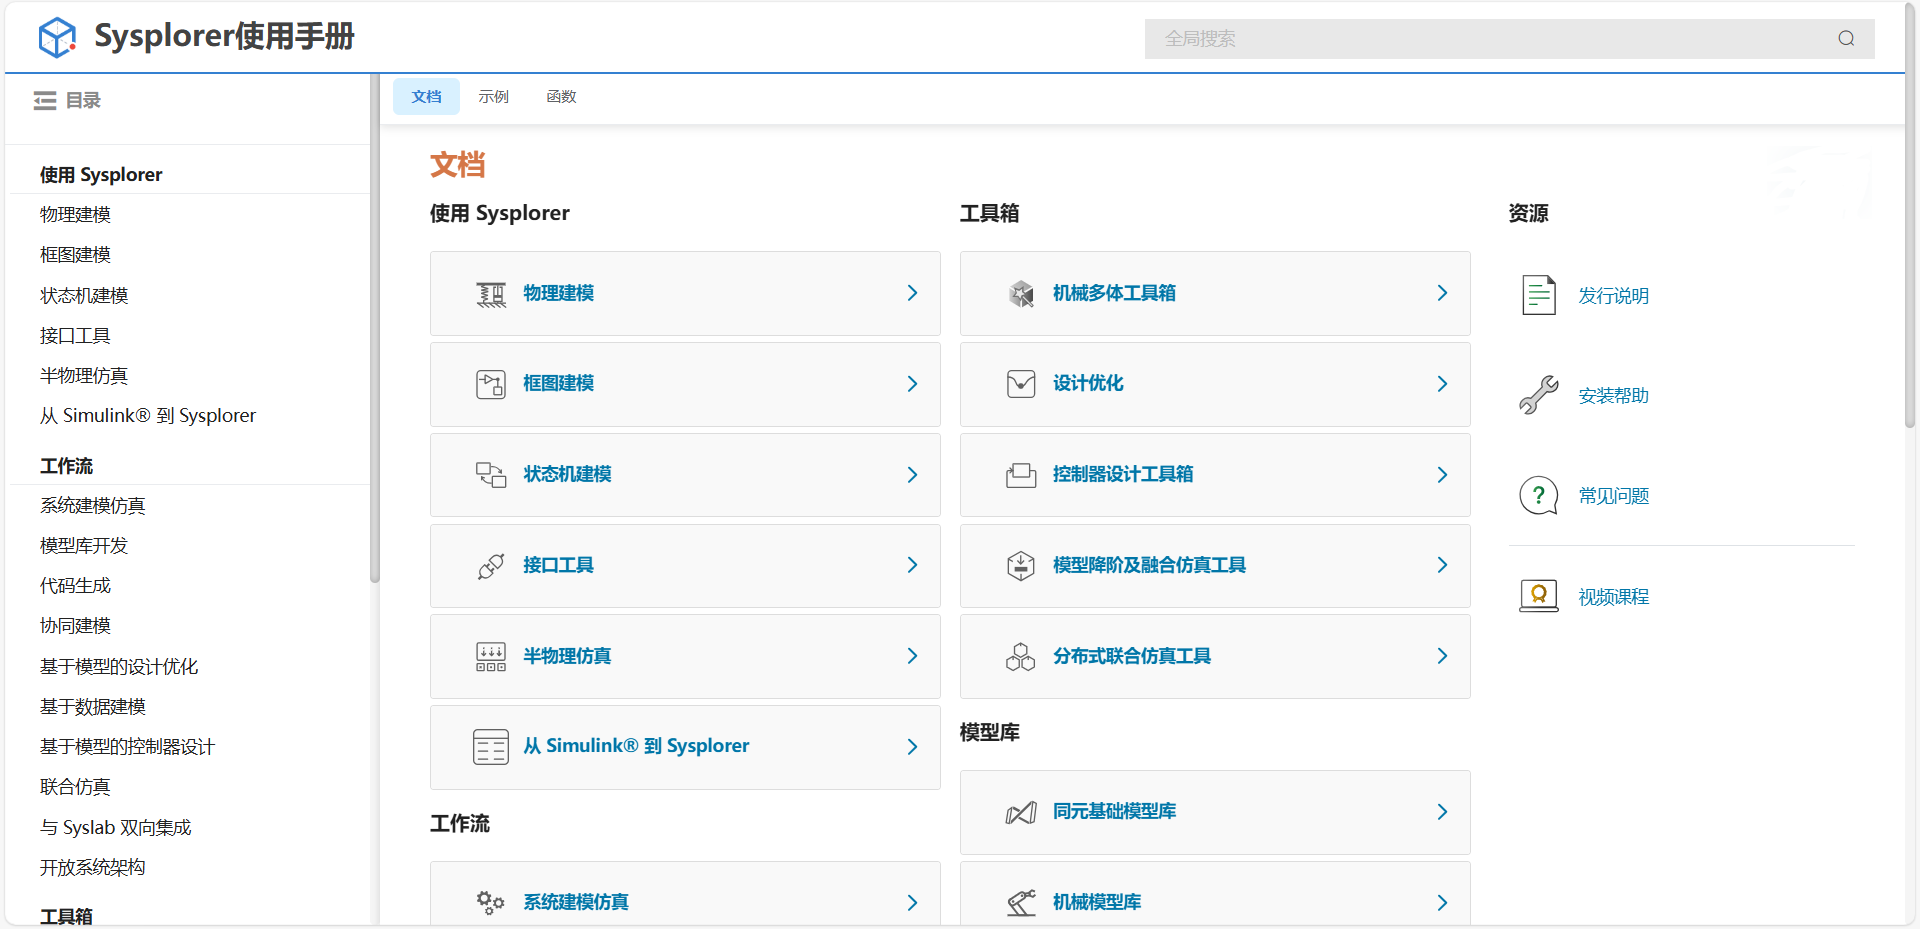Click the 接口工具 plug icon
Viewport: 1920px width, 929px height.
click(491, 566)
